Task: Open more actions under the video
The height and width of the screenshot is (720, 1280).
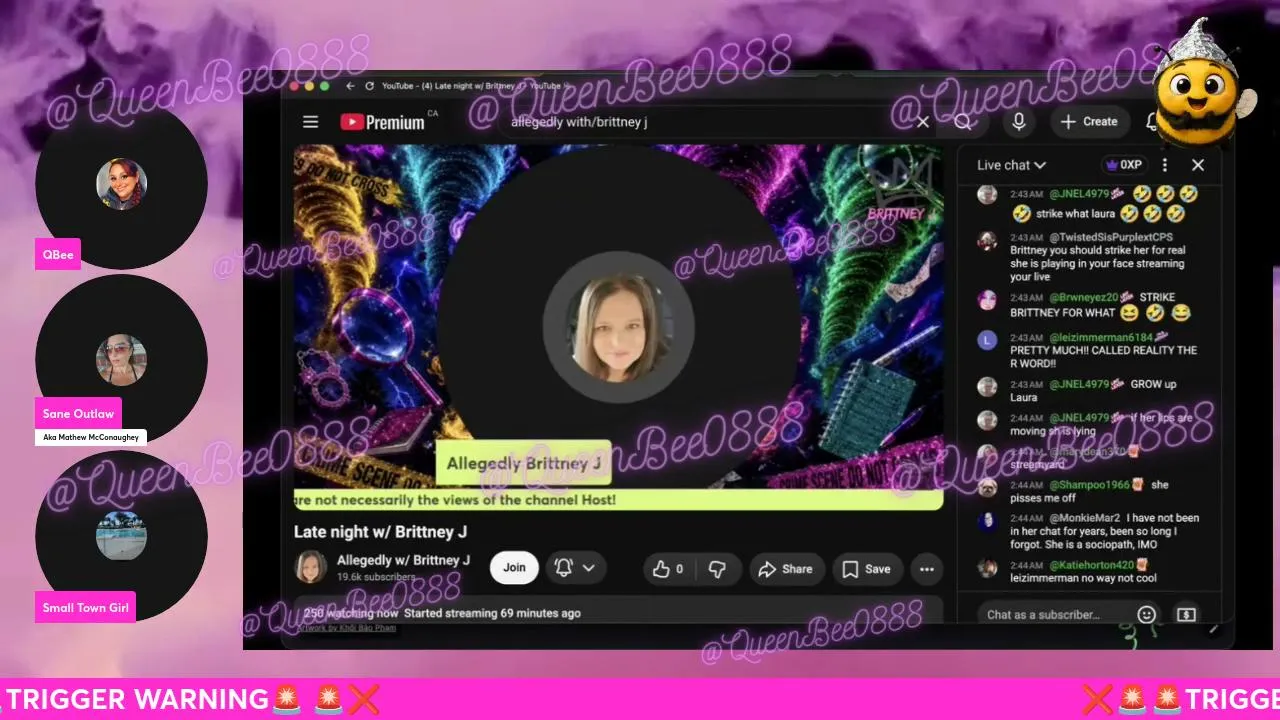Action: 927,569
